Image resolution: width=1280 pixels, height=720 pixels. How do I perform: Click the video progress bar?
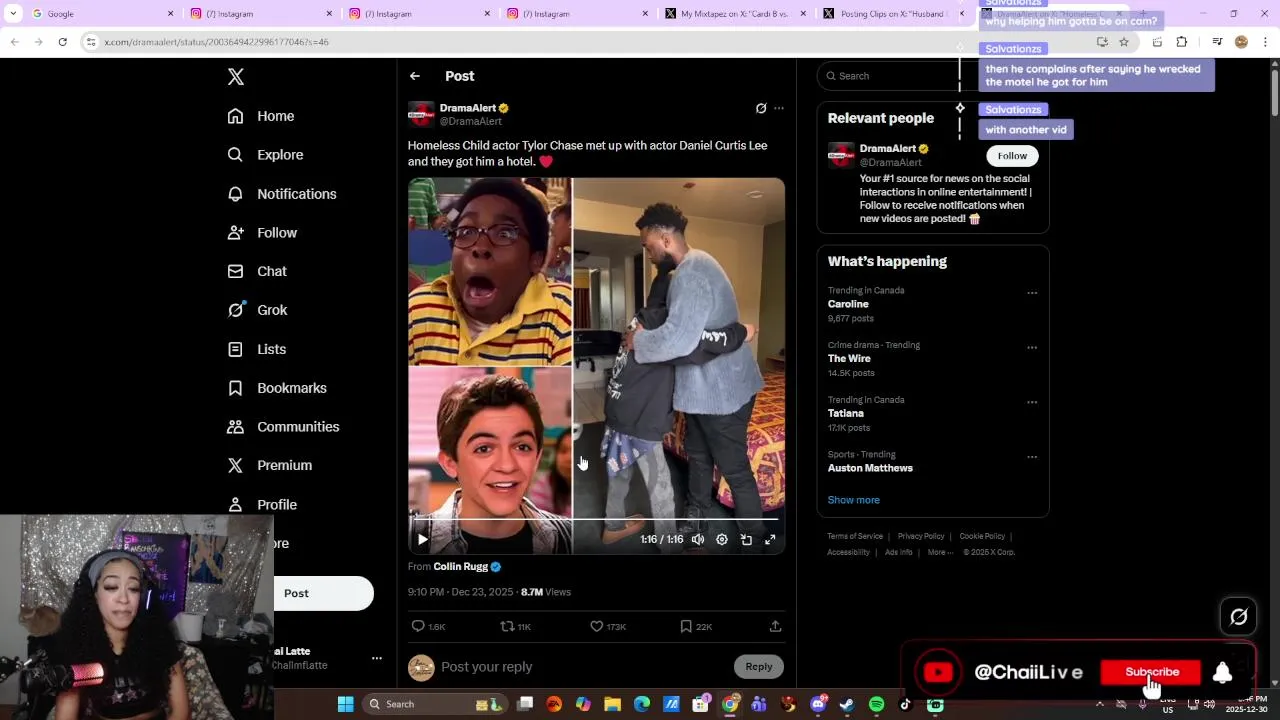(x=596, y=520)
